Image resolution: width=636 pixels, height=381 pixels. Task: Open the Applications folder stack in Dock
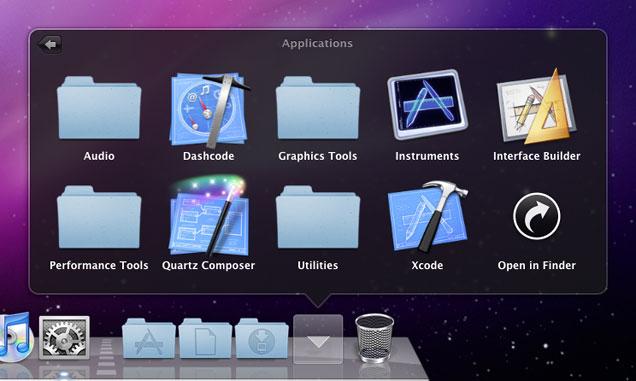pyautogui.click(x=149, y=338)
